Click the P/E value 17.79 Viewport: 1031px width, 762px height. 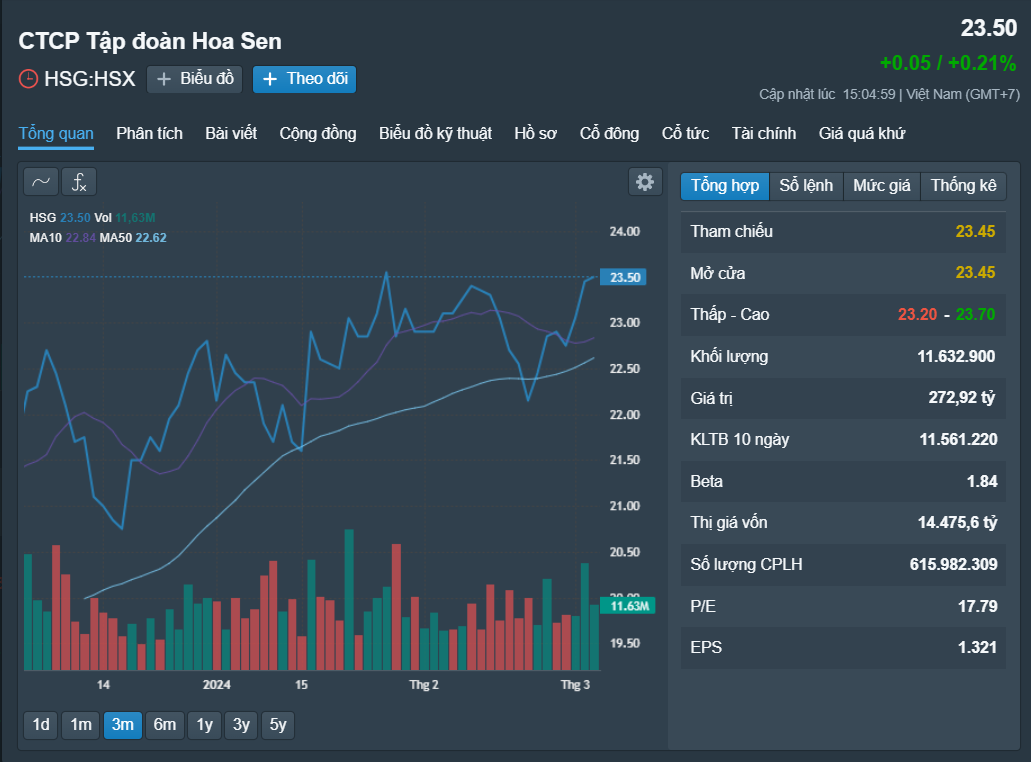977,606
